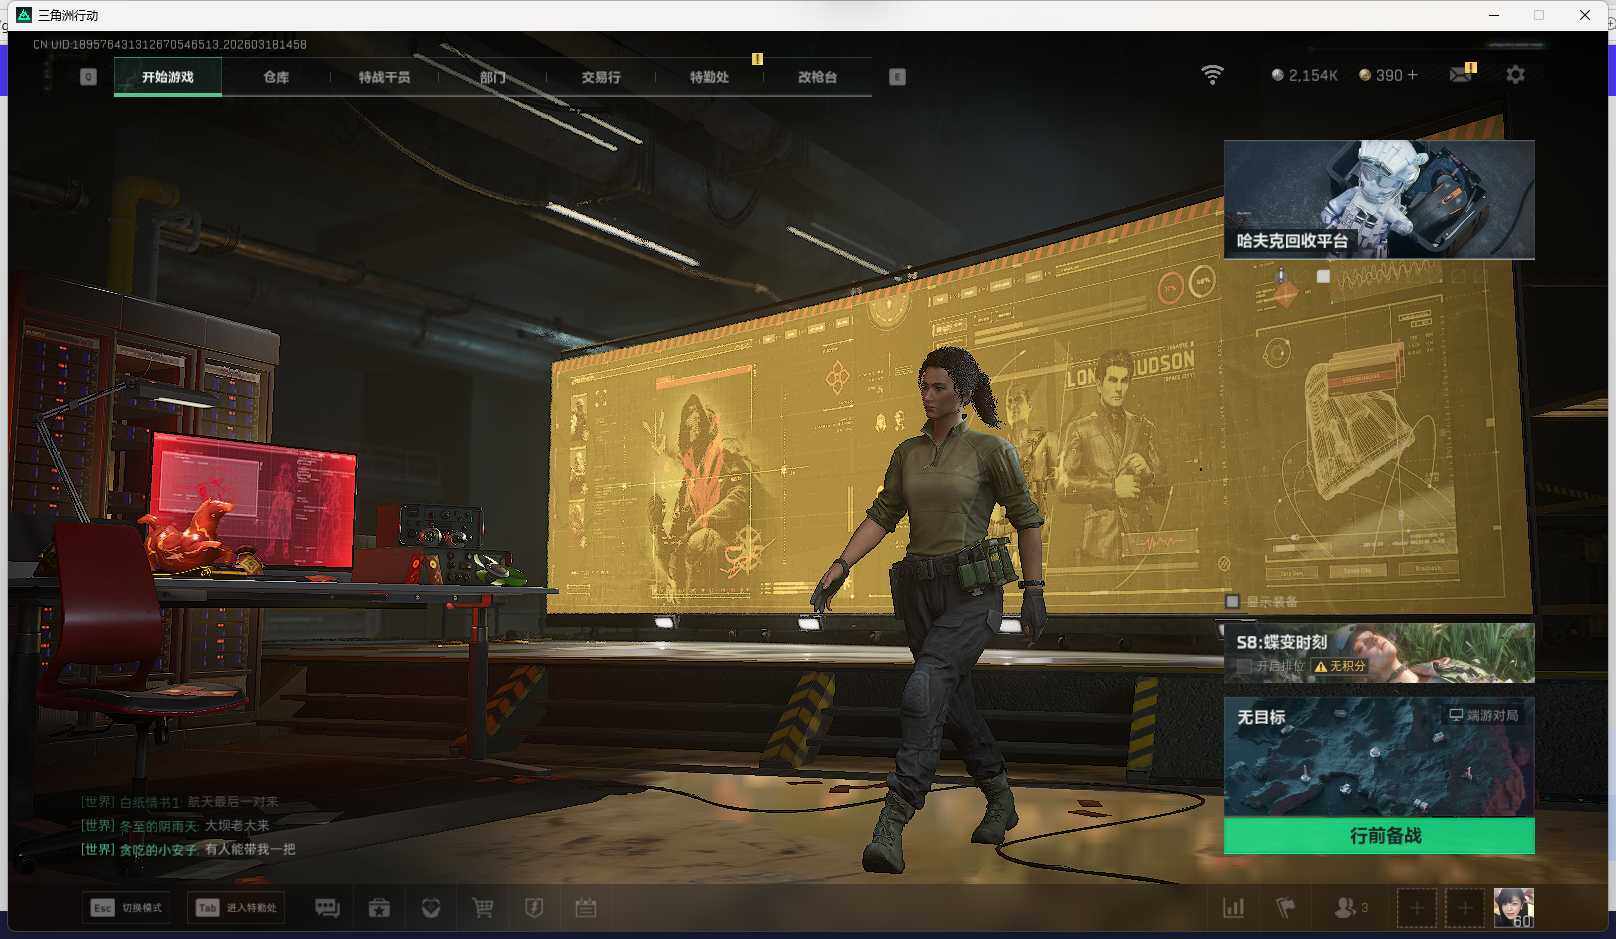The height and width of the screenshot is (939, 1616).
Task: Open the 仓库 tab
Action: coord(276,77)
